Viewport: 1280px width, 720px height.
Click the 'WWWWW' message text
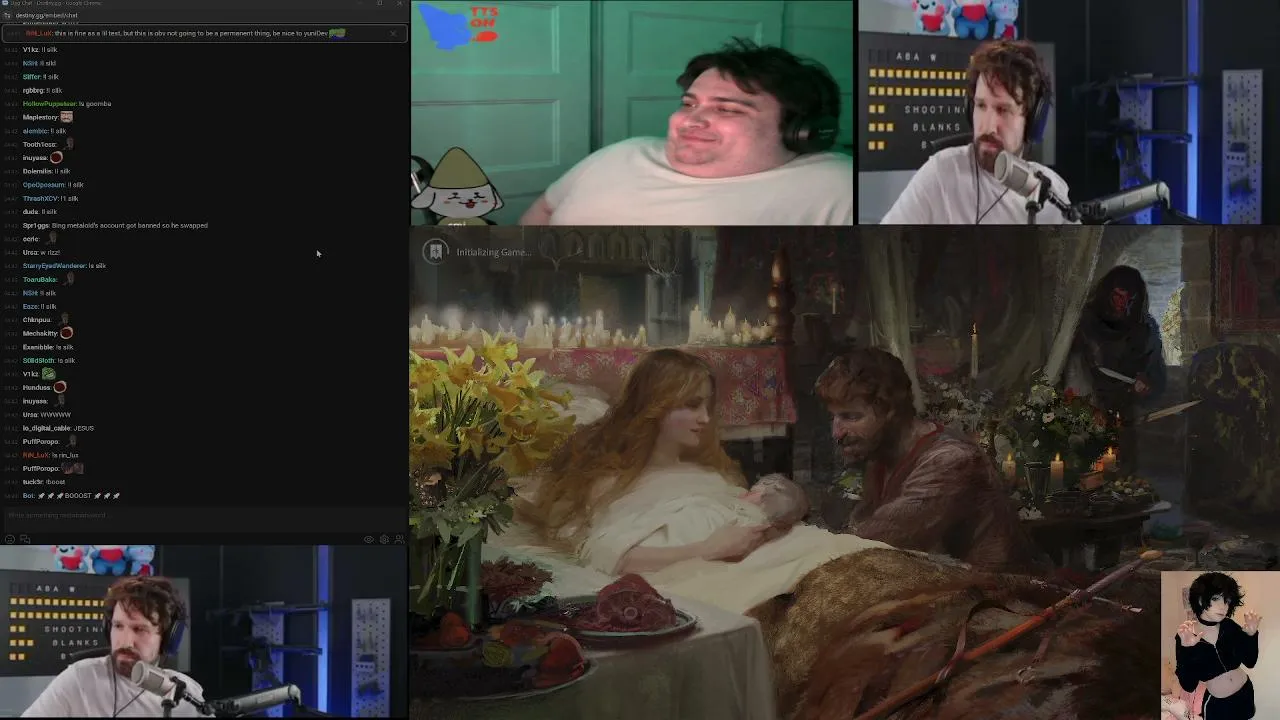56,414
